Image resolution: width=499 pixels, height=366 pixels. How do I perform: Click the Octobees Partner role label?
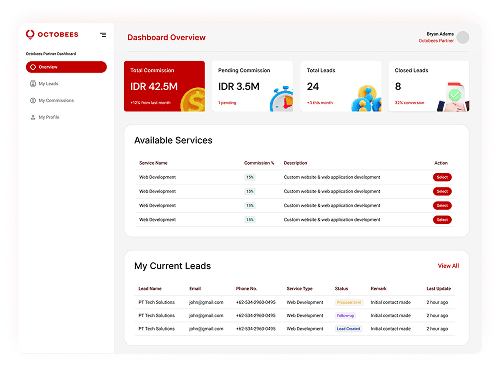(x=436, y=41)
